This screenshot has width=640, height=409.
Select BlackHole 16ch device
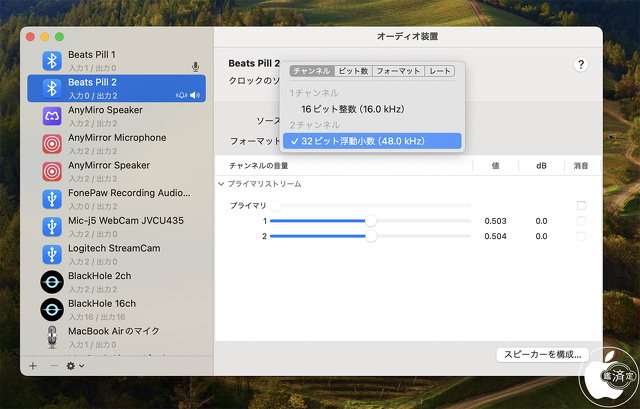(x=117, y=310)
